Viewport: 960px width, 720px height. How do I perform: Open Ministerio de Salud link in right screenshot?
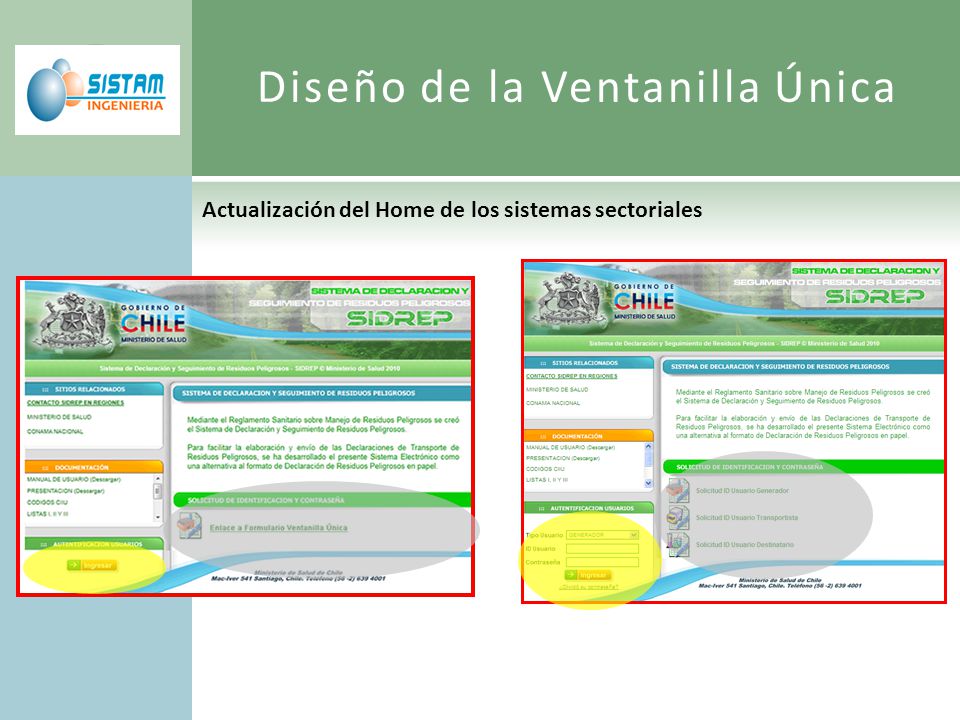[x=557, y=389]
